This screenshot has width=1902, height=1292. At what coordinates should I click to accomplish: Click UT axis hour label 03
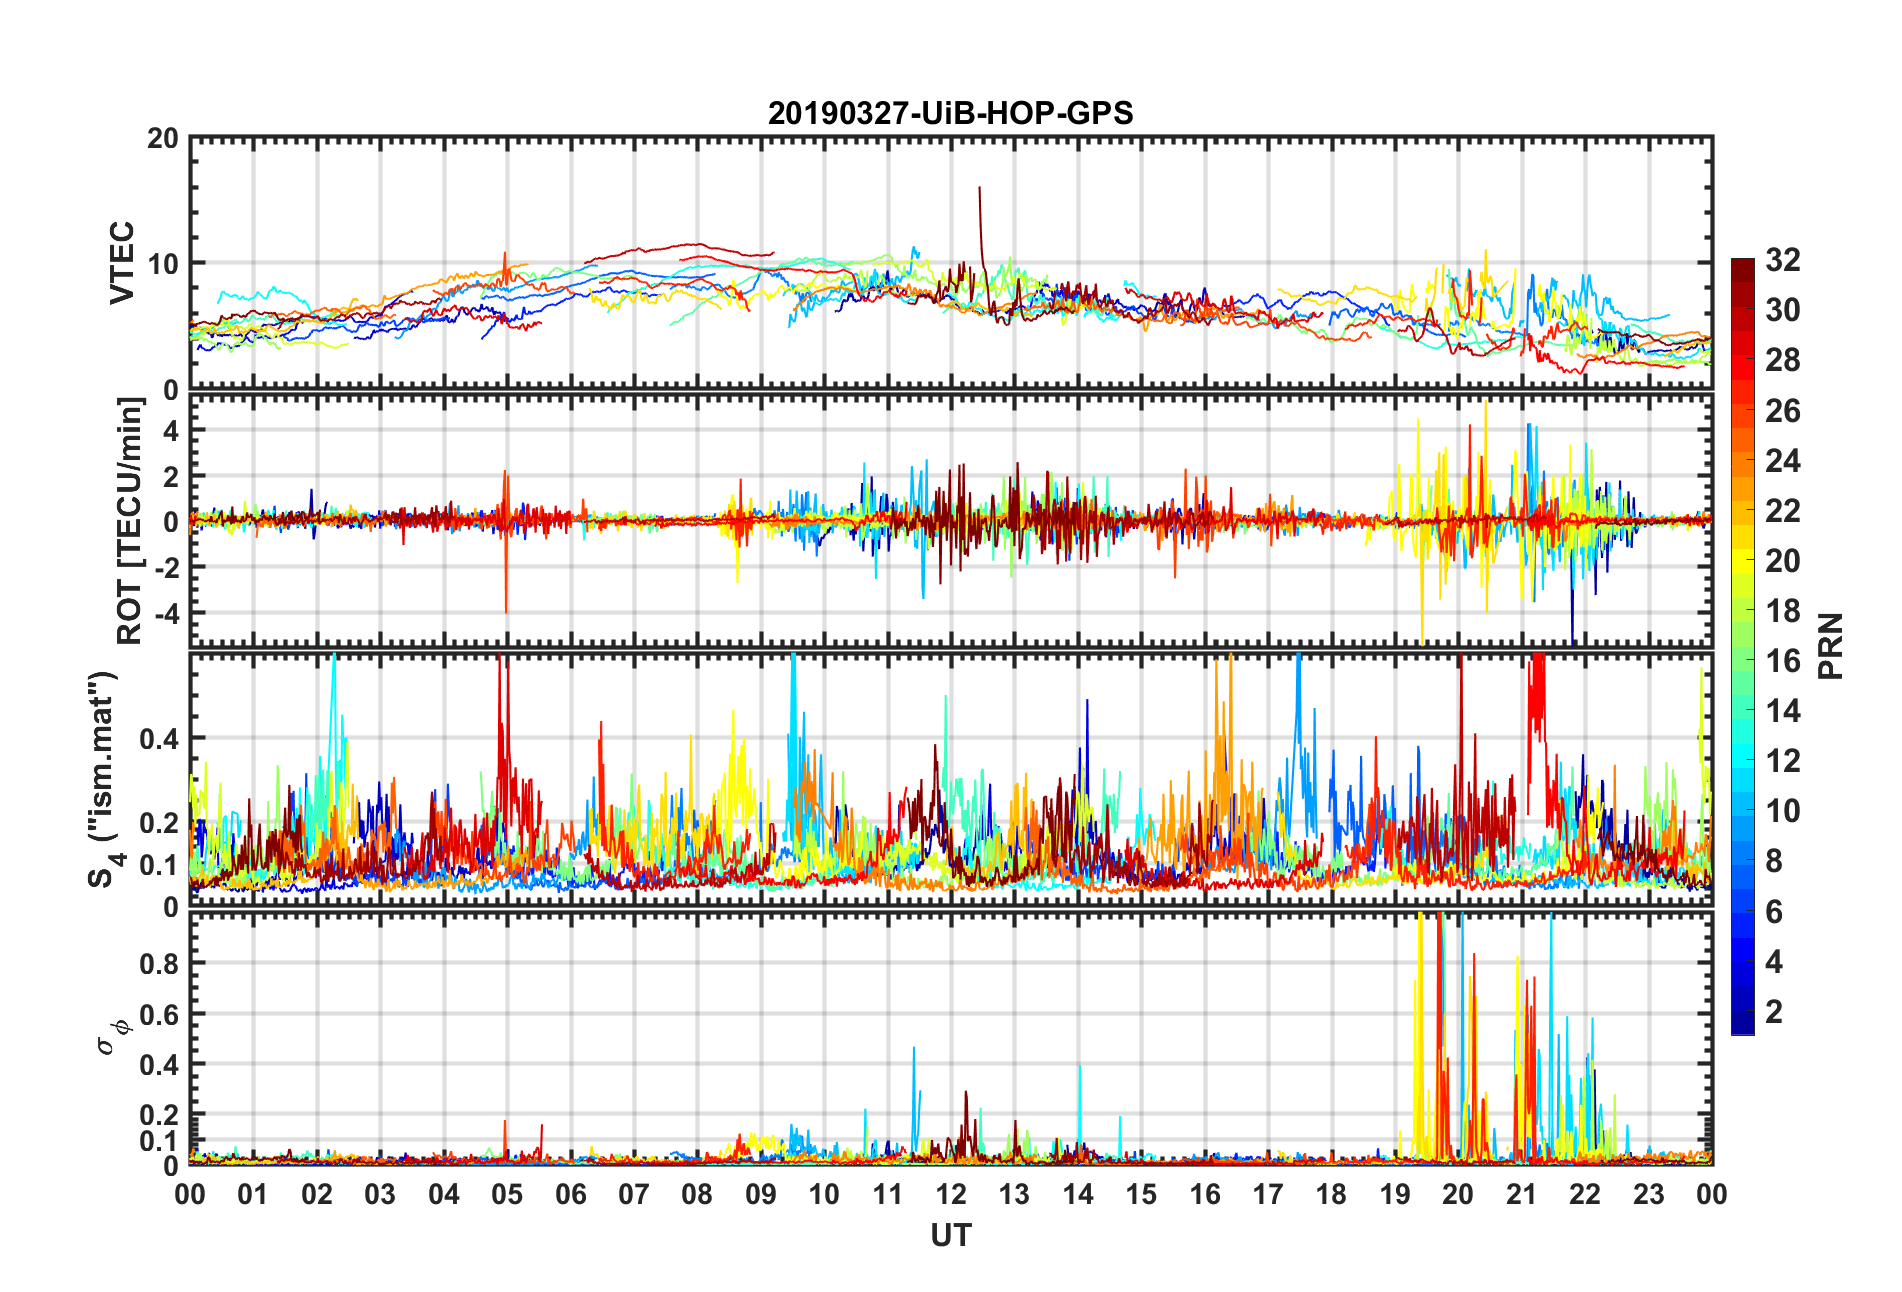380,1194
